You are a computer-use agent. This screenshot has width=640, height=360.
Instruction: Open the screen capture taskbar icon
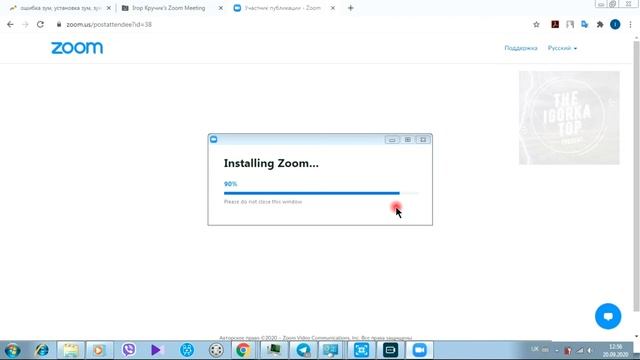tap(361, 350)
